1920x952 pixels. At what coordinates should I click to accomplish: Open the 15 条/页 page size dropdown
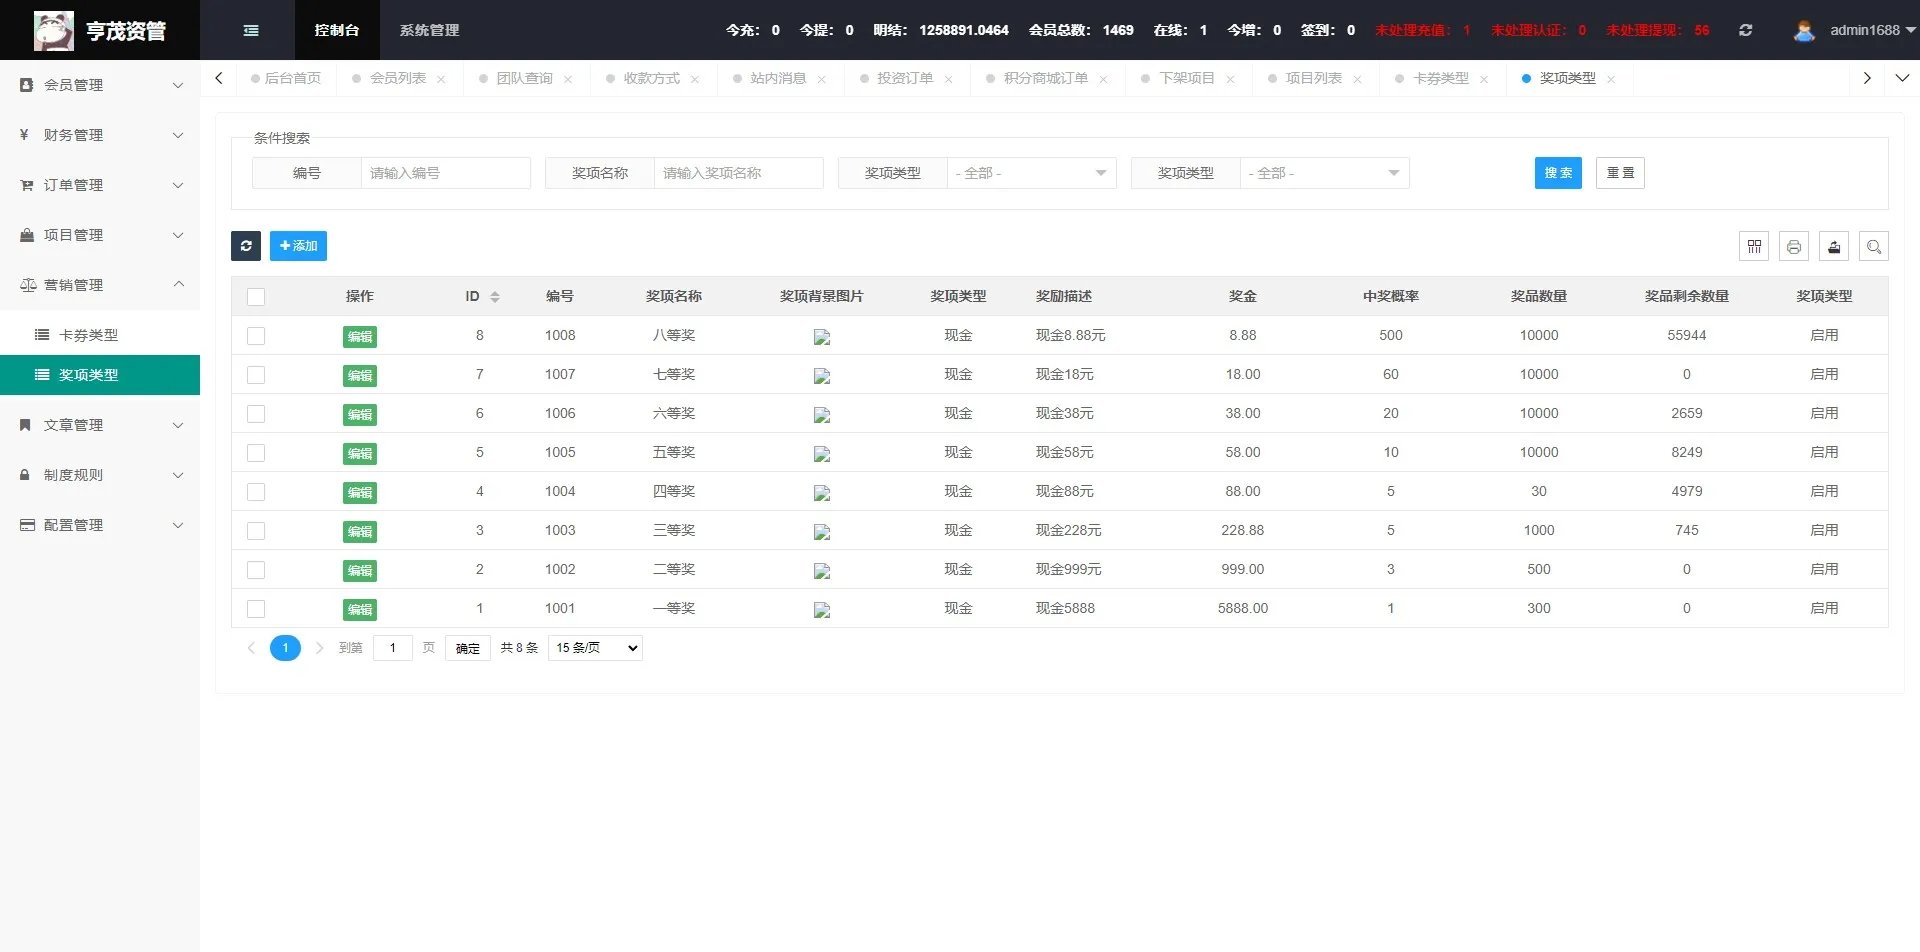point(595,648)
